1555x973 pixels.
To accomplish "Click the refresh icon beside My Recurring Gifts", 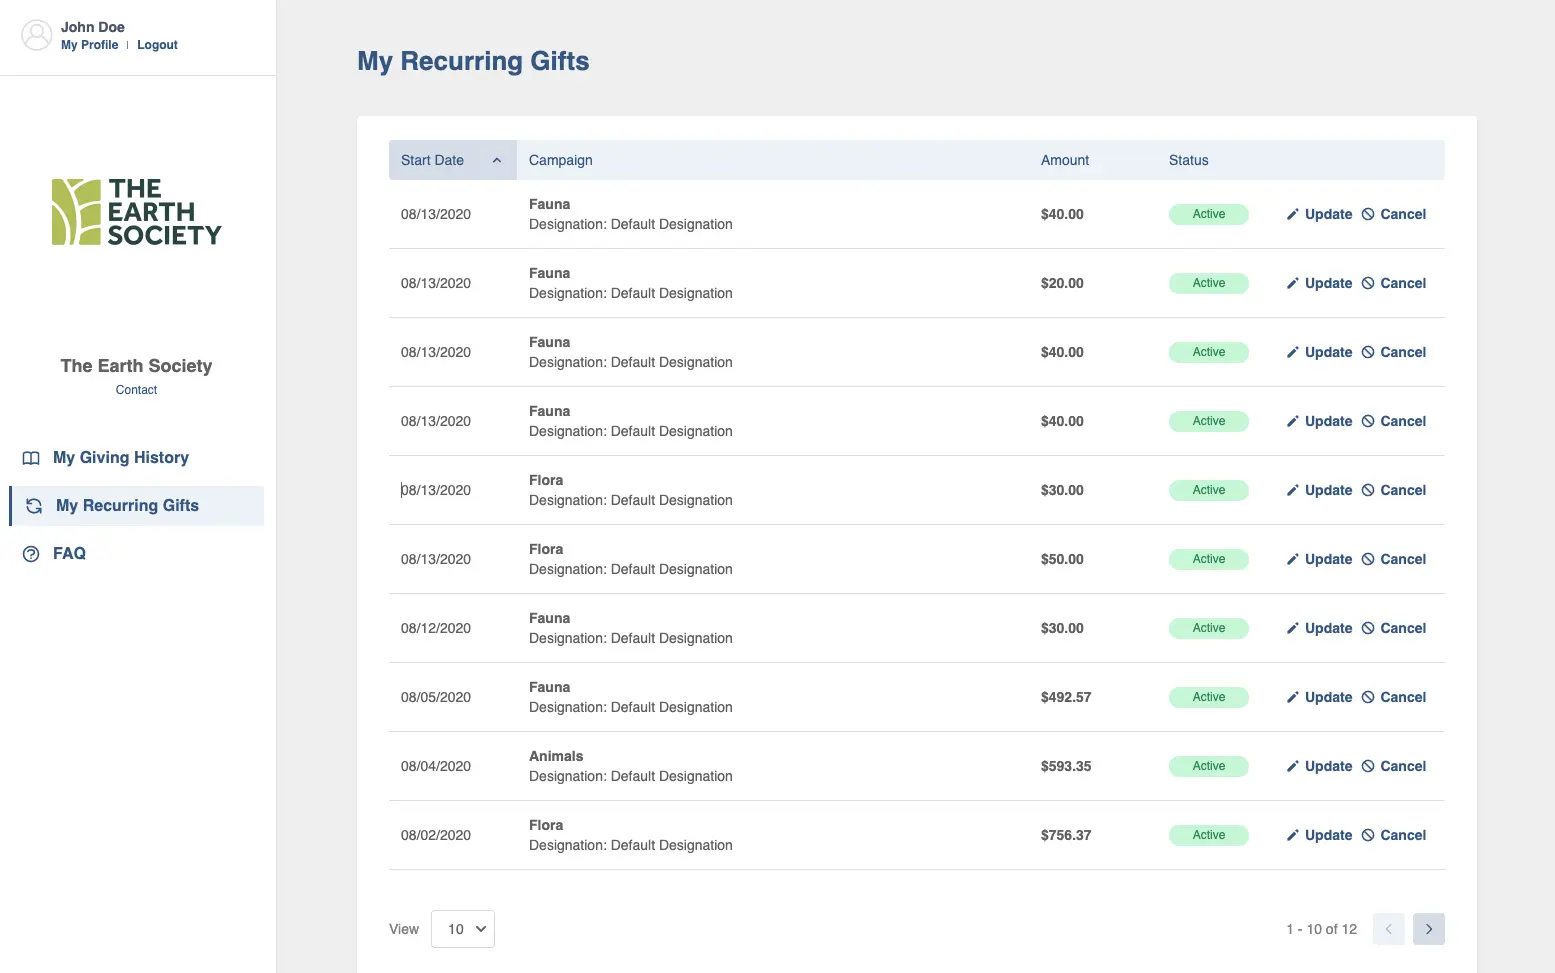I will (x=34, y=506).
